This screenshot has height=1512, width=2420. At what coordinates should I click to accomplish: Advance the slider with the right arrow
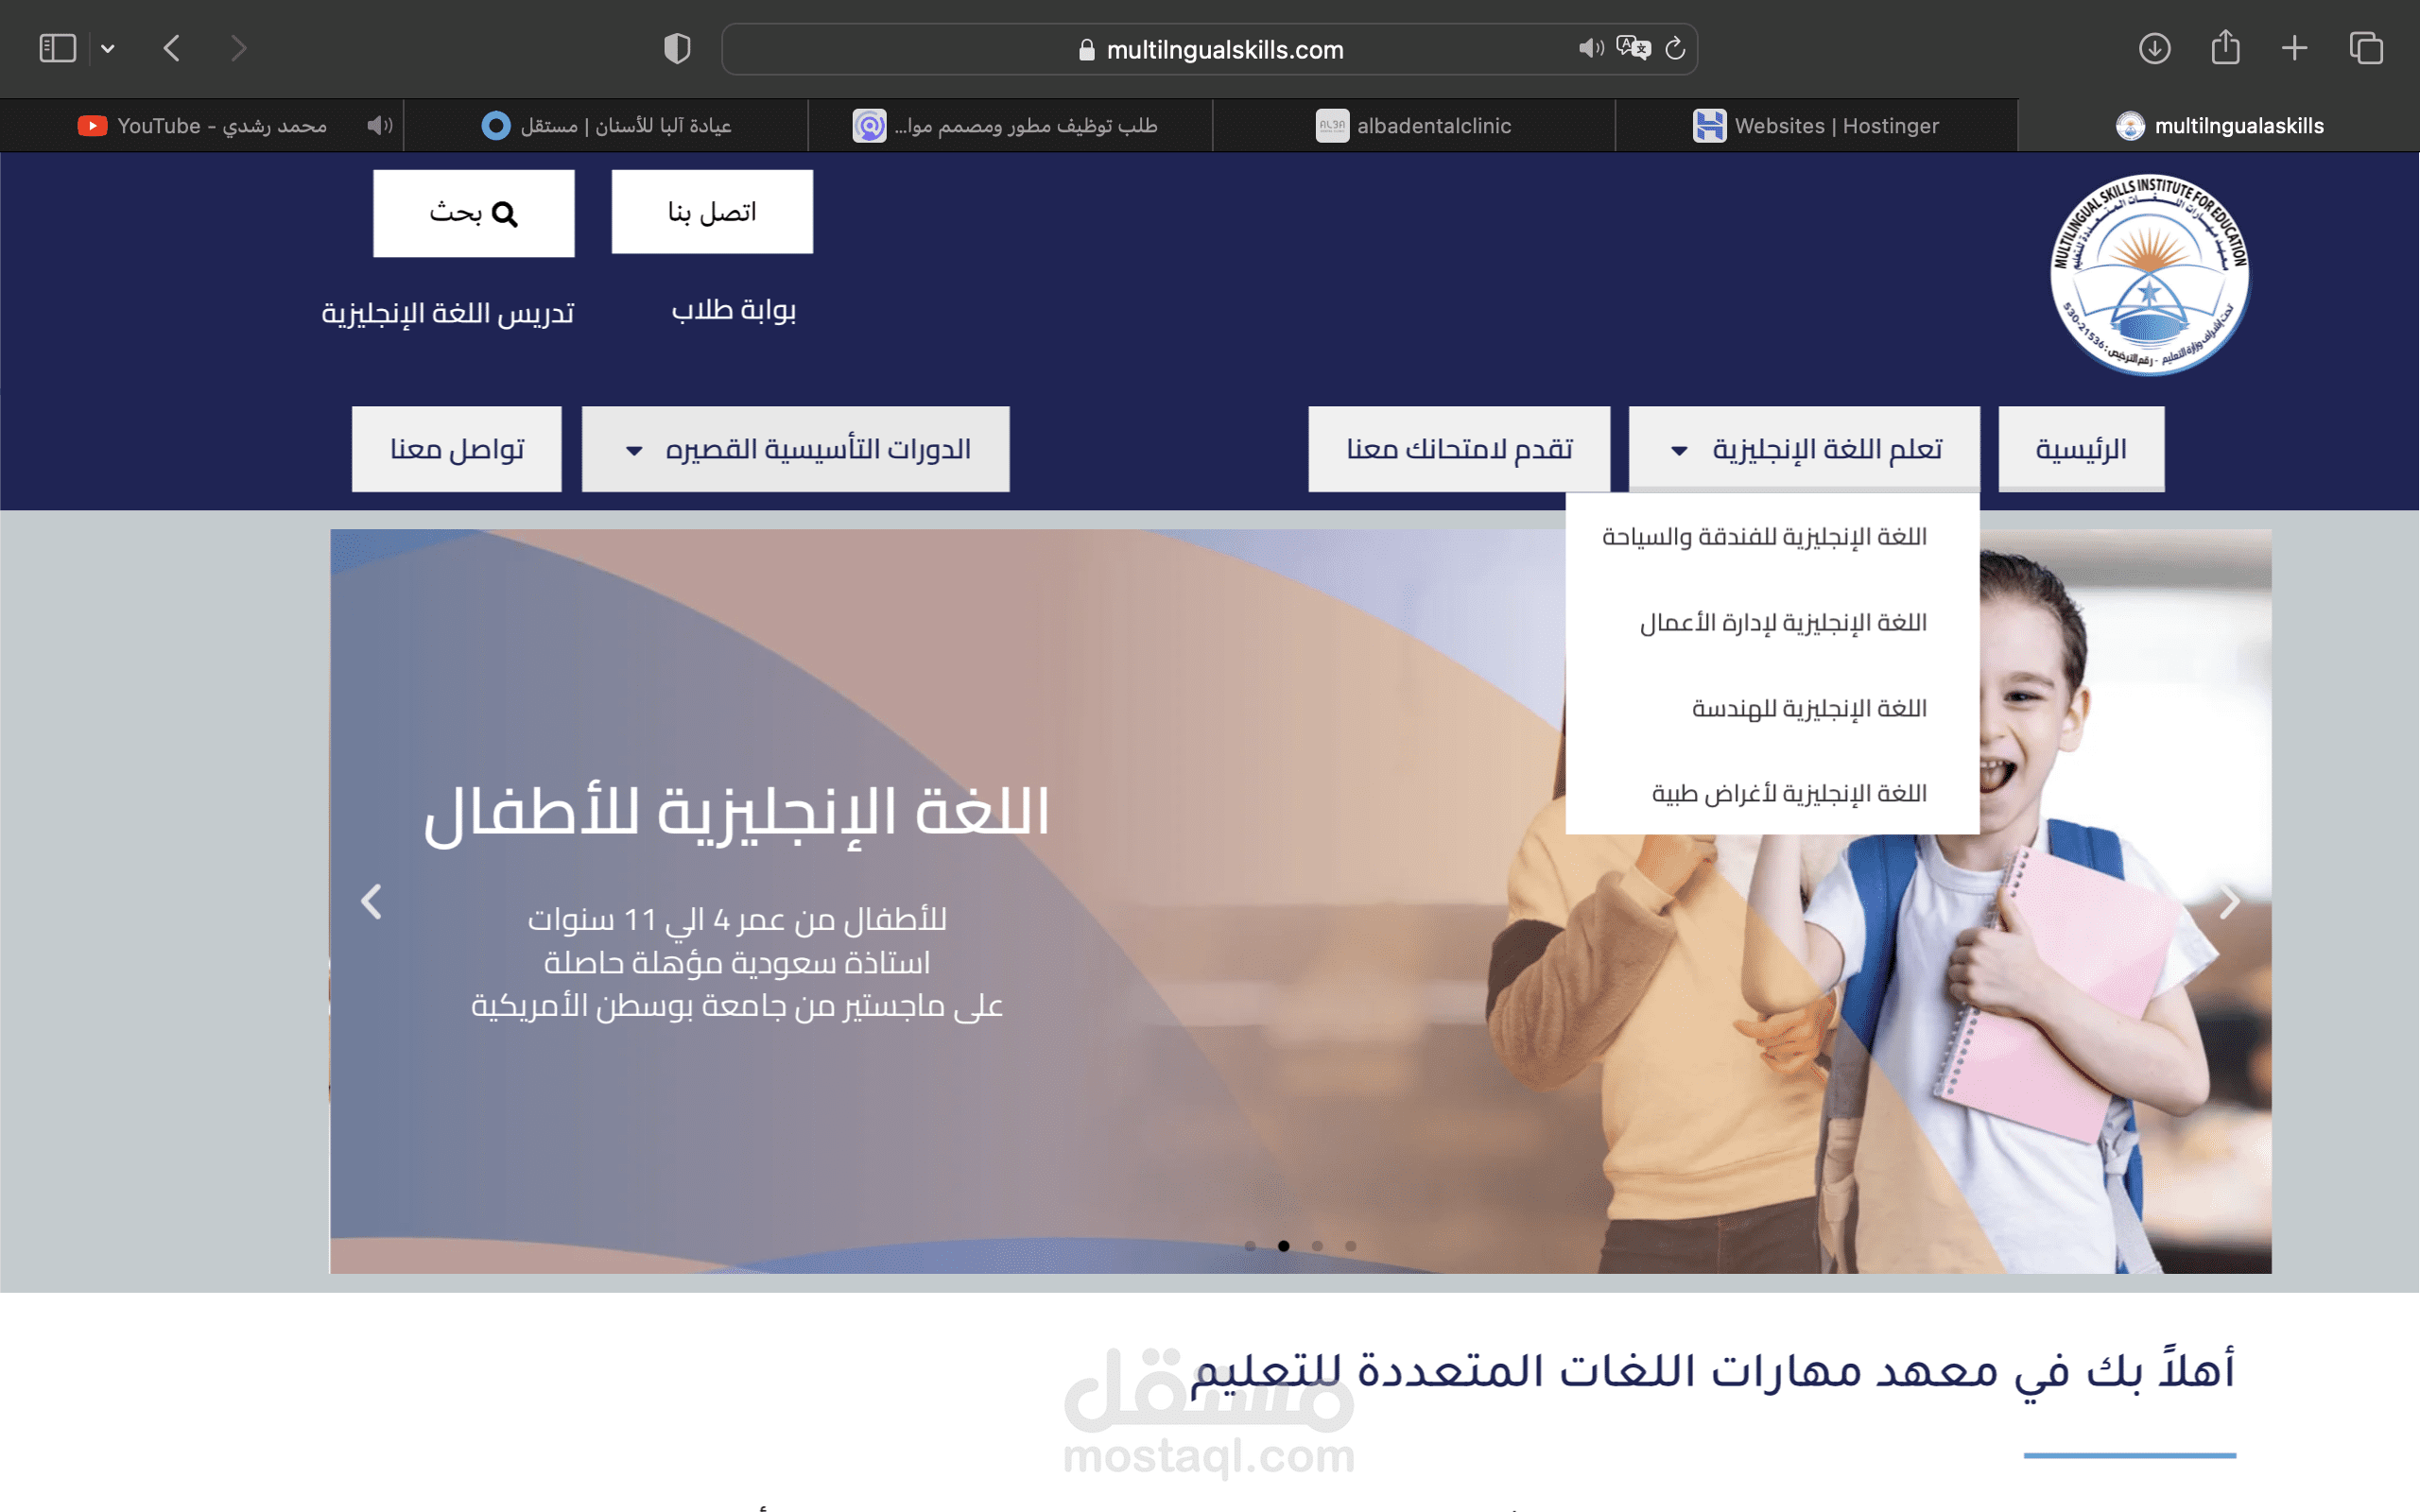2229,902
